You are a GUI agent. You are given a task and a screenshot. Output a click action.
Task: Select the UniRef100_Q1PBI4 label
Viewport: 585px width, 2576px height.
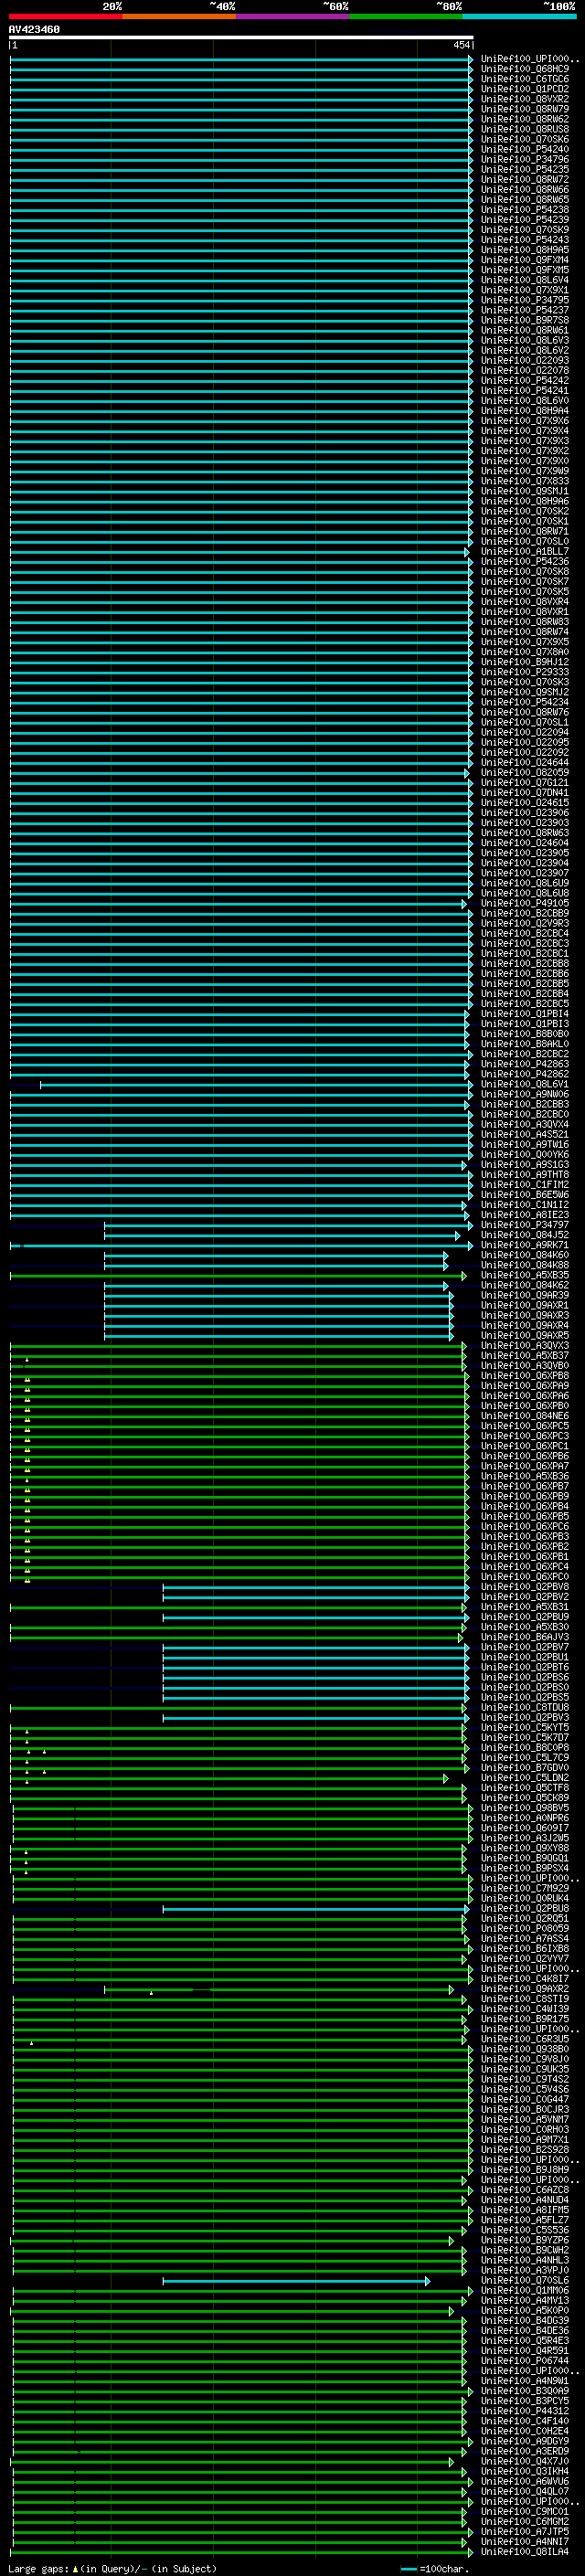524,1014
